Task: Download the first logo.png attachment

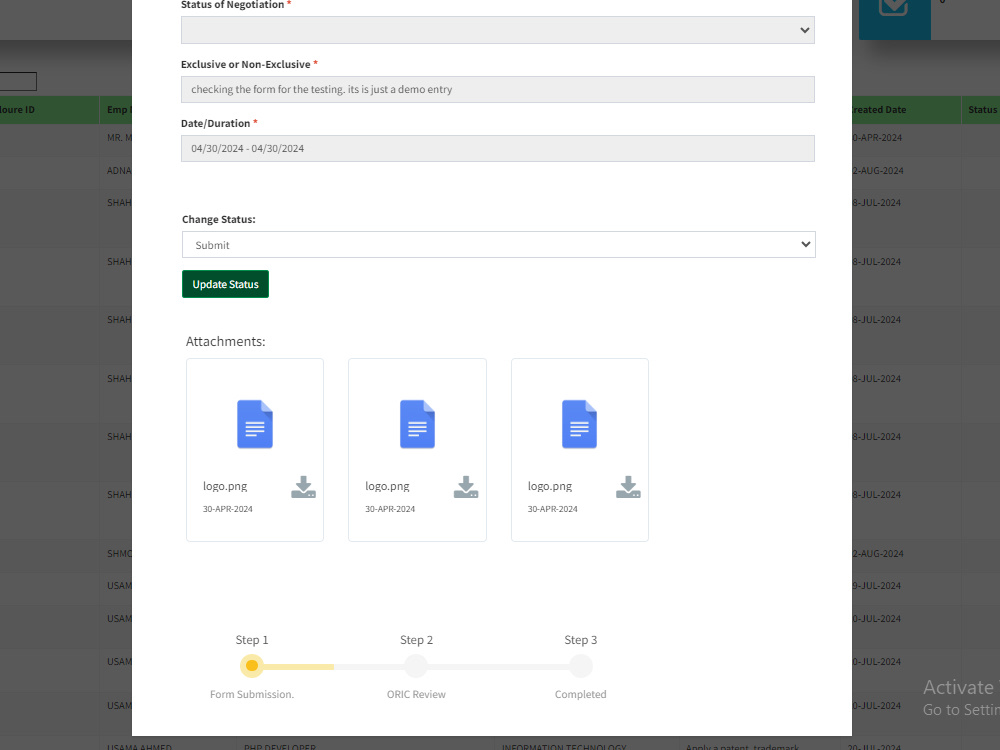Action: click(x=304, y=487)
